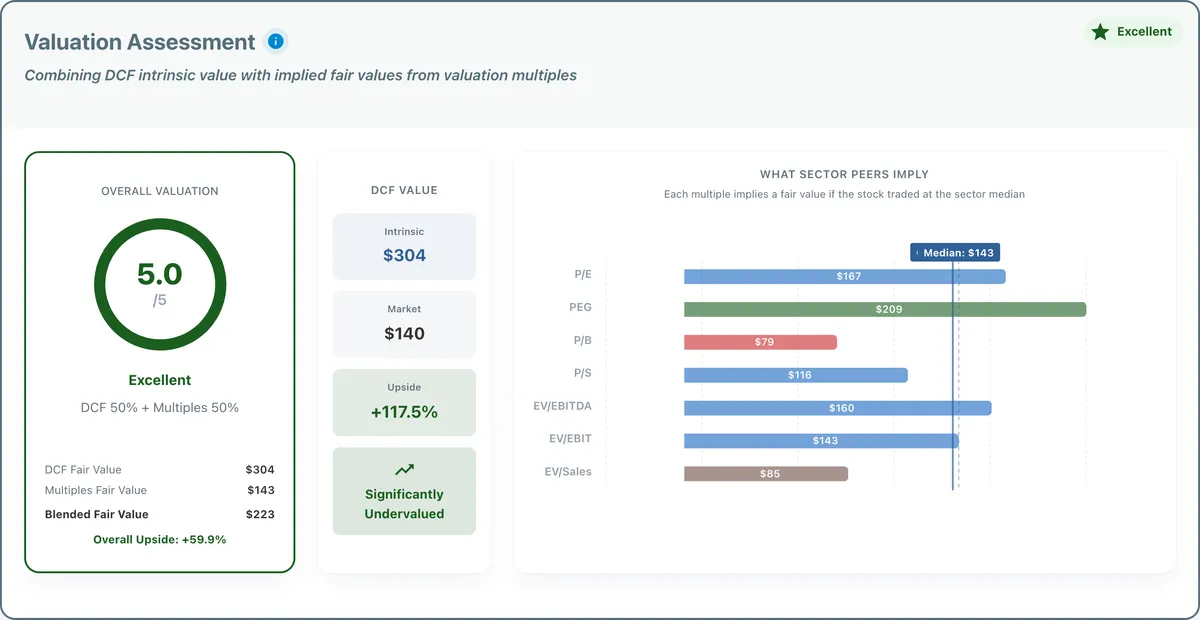Click the P/S axis label
The image size is (1200, 620).
583,373
